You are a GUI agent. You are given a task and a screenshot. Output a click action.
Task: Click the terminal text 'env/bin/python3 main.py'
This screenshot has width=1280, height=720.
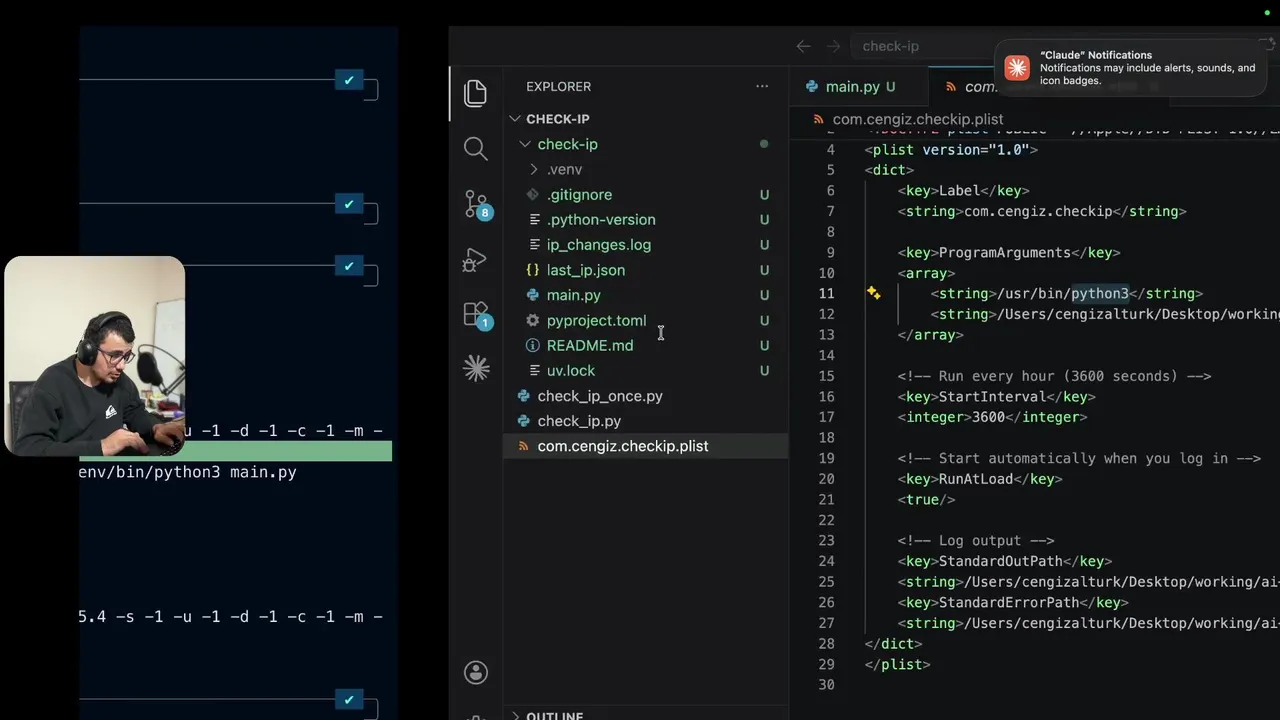(188, 472)
